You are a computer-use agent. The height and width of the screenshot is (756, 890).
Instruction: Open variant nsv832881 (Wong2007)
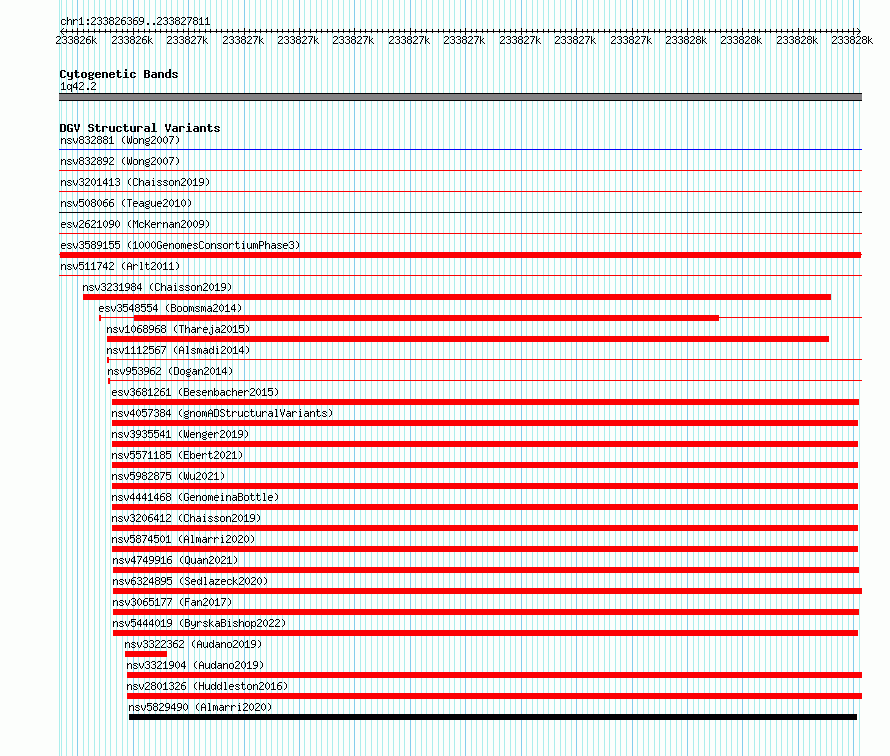[x=120, y=140]
